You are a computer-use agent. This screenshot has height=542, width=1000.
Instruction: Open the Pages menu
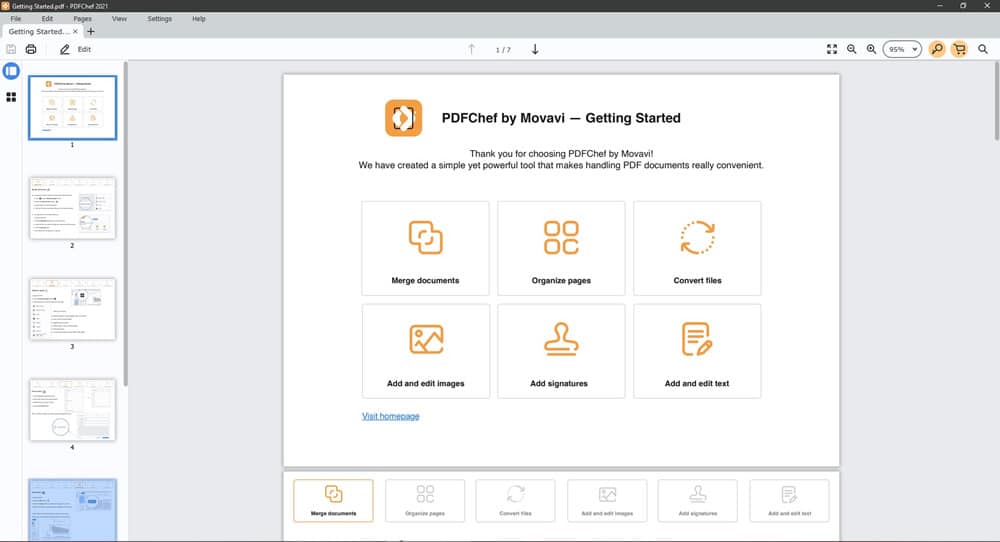[82, 18]
